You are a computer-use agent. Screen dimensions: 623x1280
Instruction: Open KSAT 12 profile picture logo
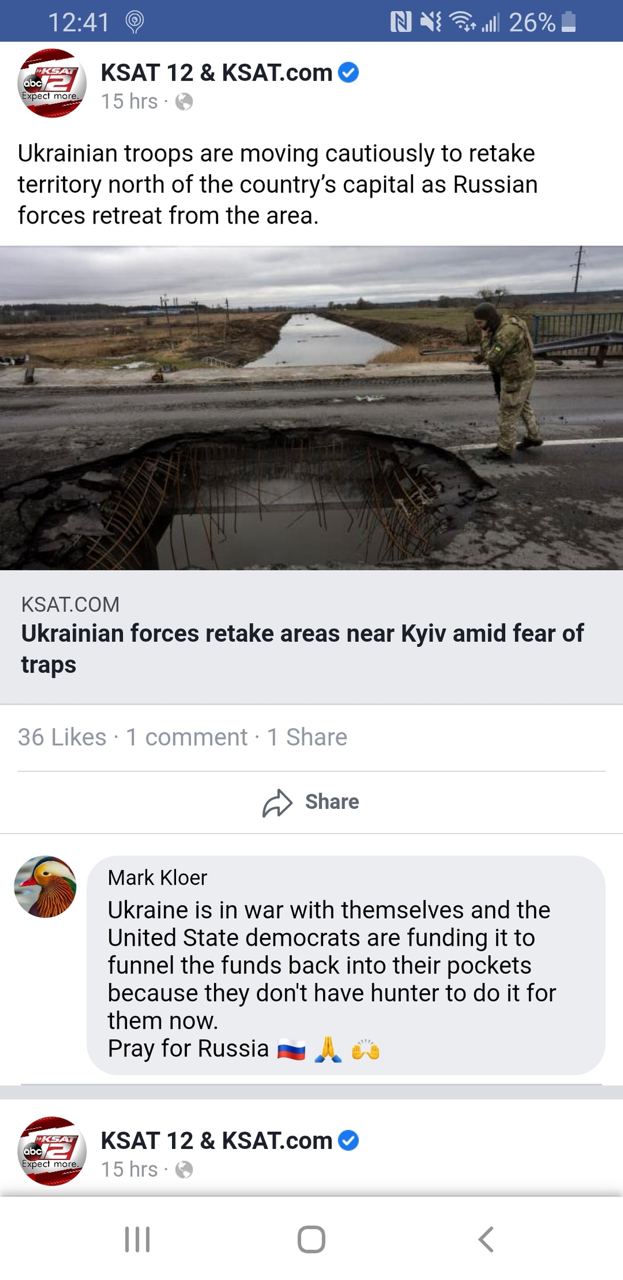52,84
